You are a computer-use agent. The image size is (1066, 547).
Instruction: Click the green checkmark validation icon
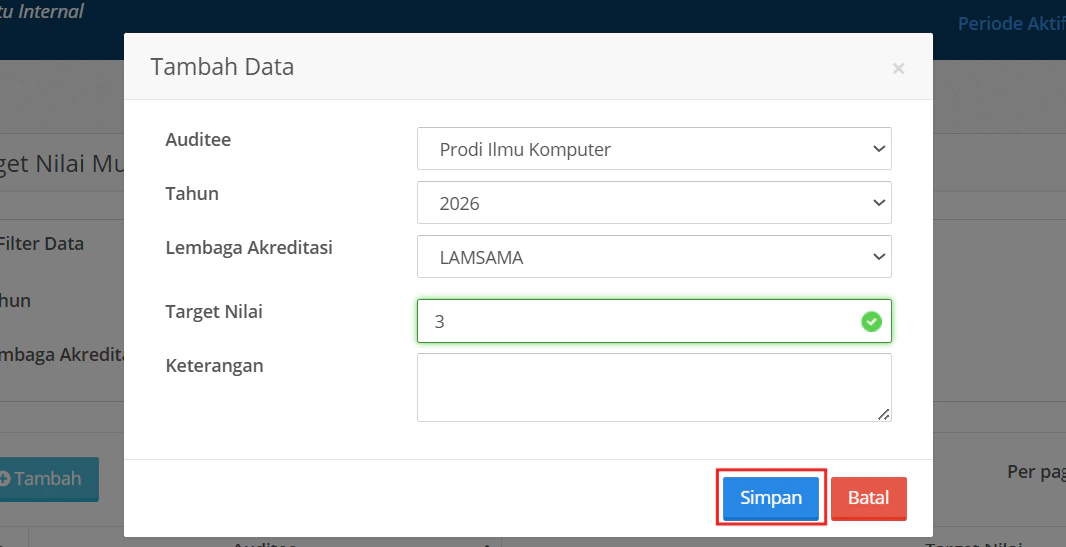[x=871, y=321]
